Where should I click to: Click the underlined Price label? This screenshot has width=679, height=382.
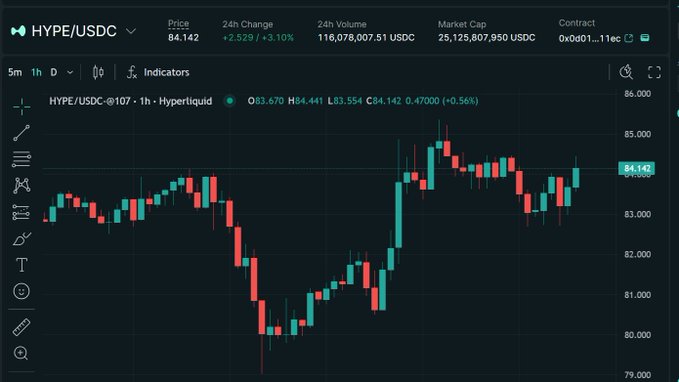178,24
